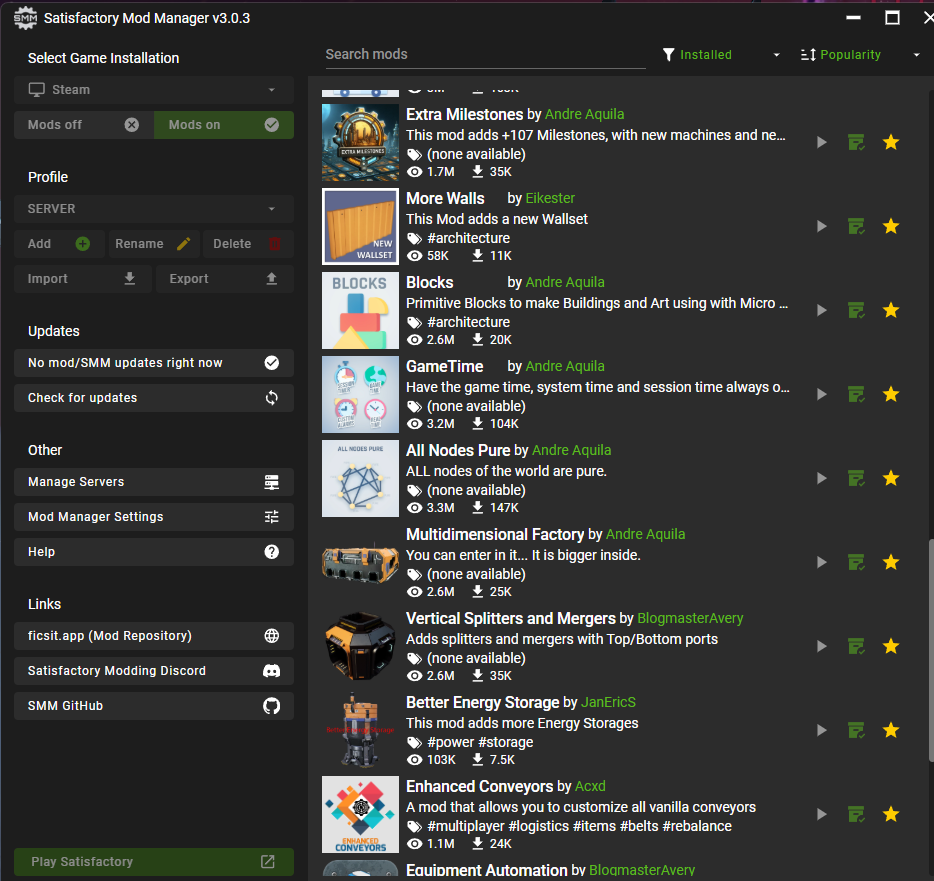This screenshot has height=881, width=934.
Task: Click the green installed icon for More Walls
Action: pyautogui.click(x=856, y=226)
